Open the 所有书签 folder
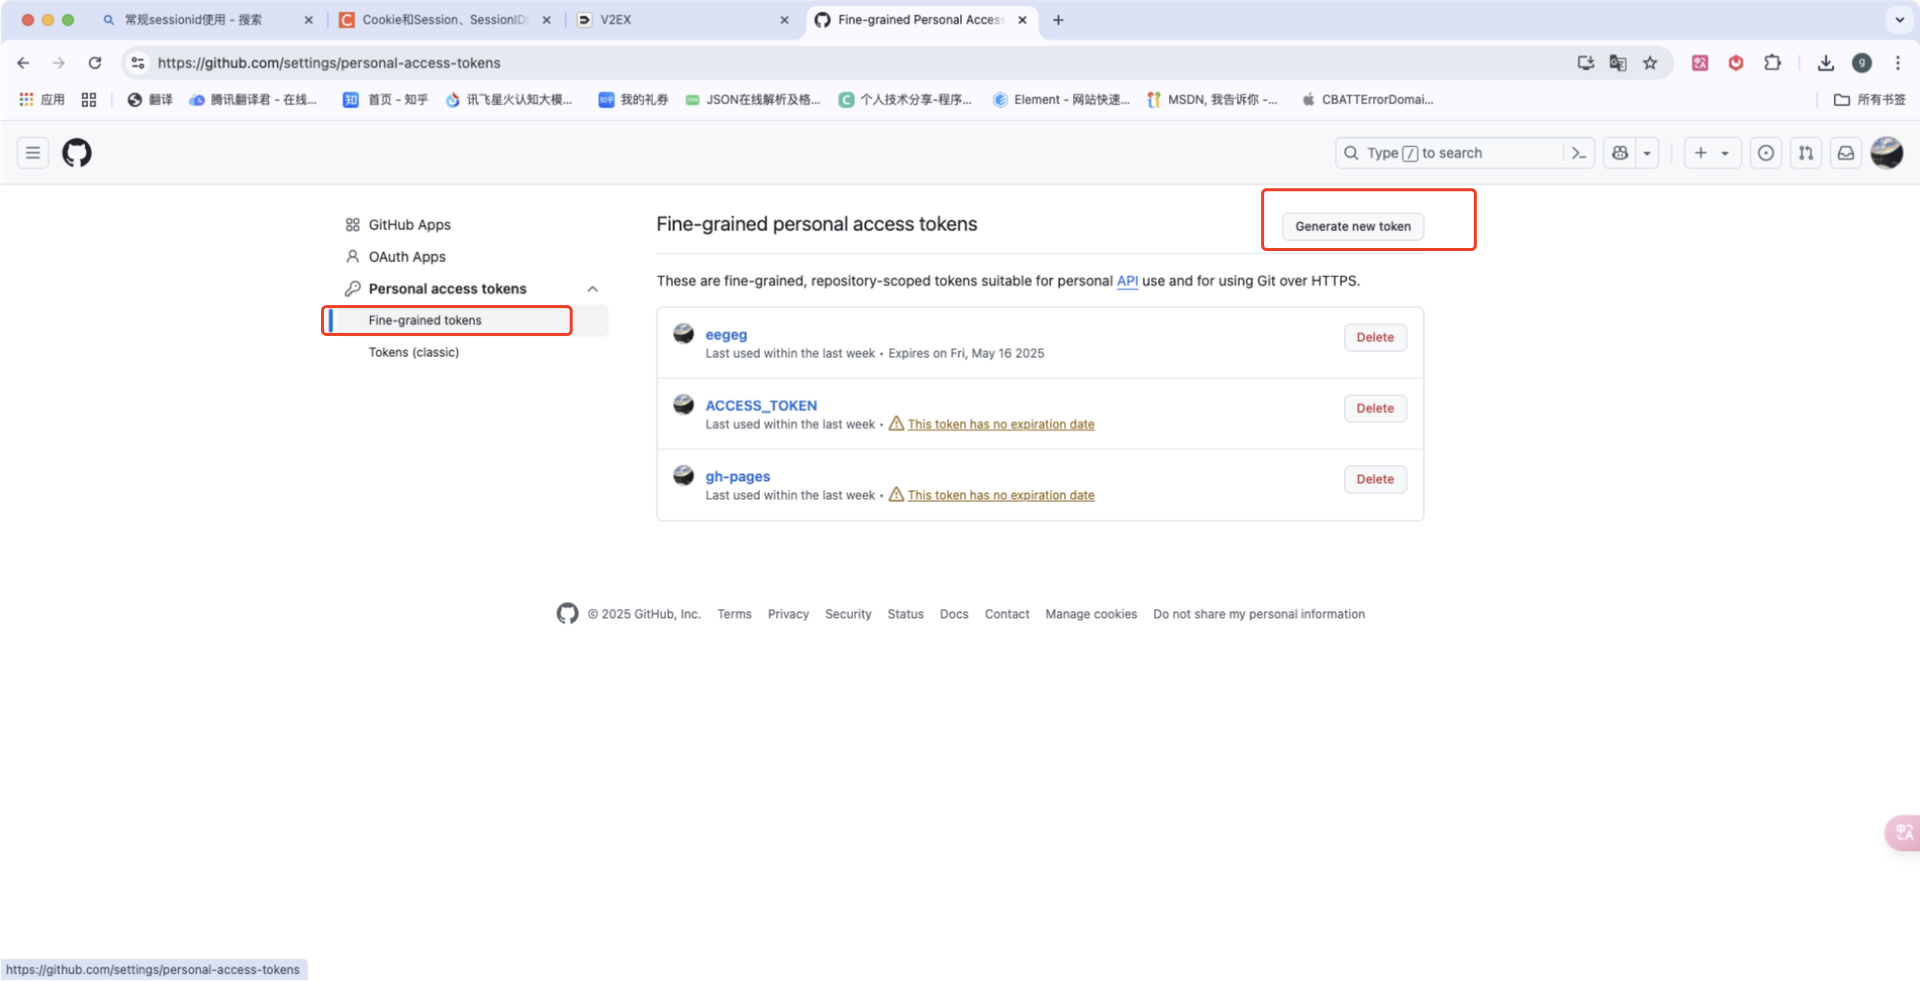The image size is (1920, 981). [x=1870, y=100]
